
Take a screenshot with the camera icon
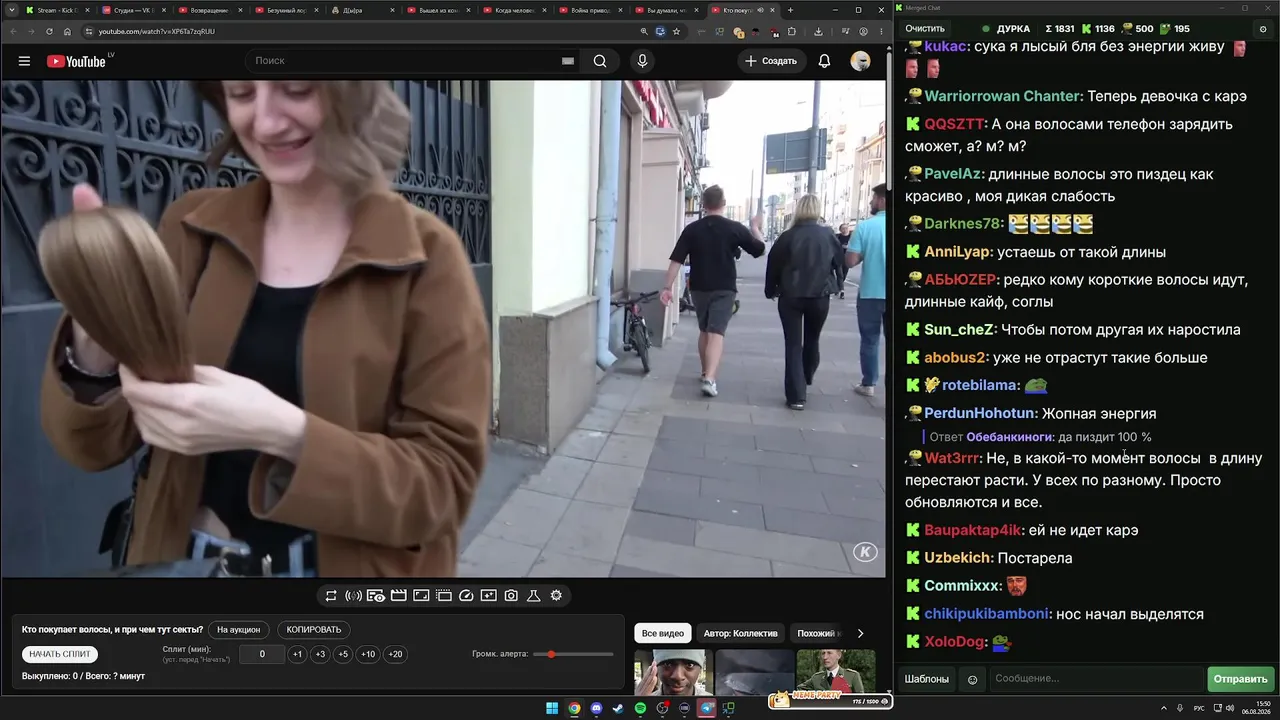pyautogui.click(x=511, y=596)
